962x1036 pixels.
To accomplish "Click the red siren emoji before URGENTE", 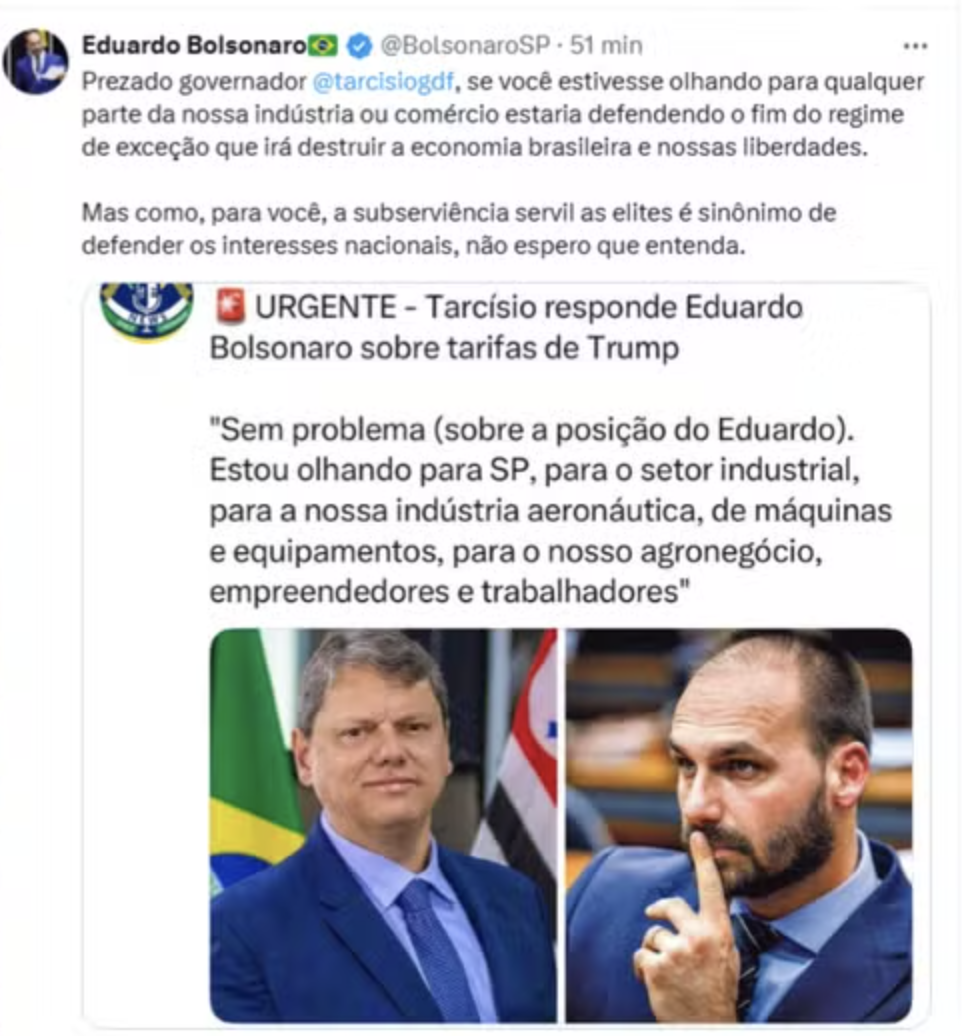I will 231,307.
